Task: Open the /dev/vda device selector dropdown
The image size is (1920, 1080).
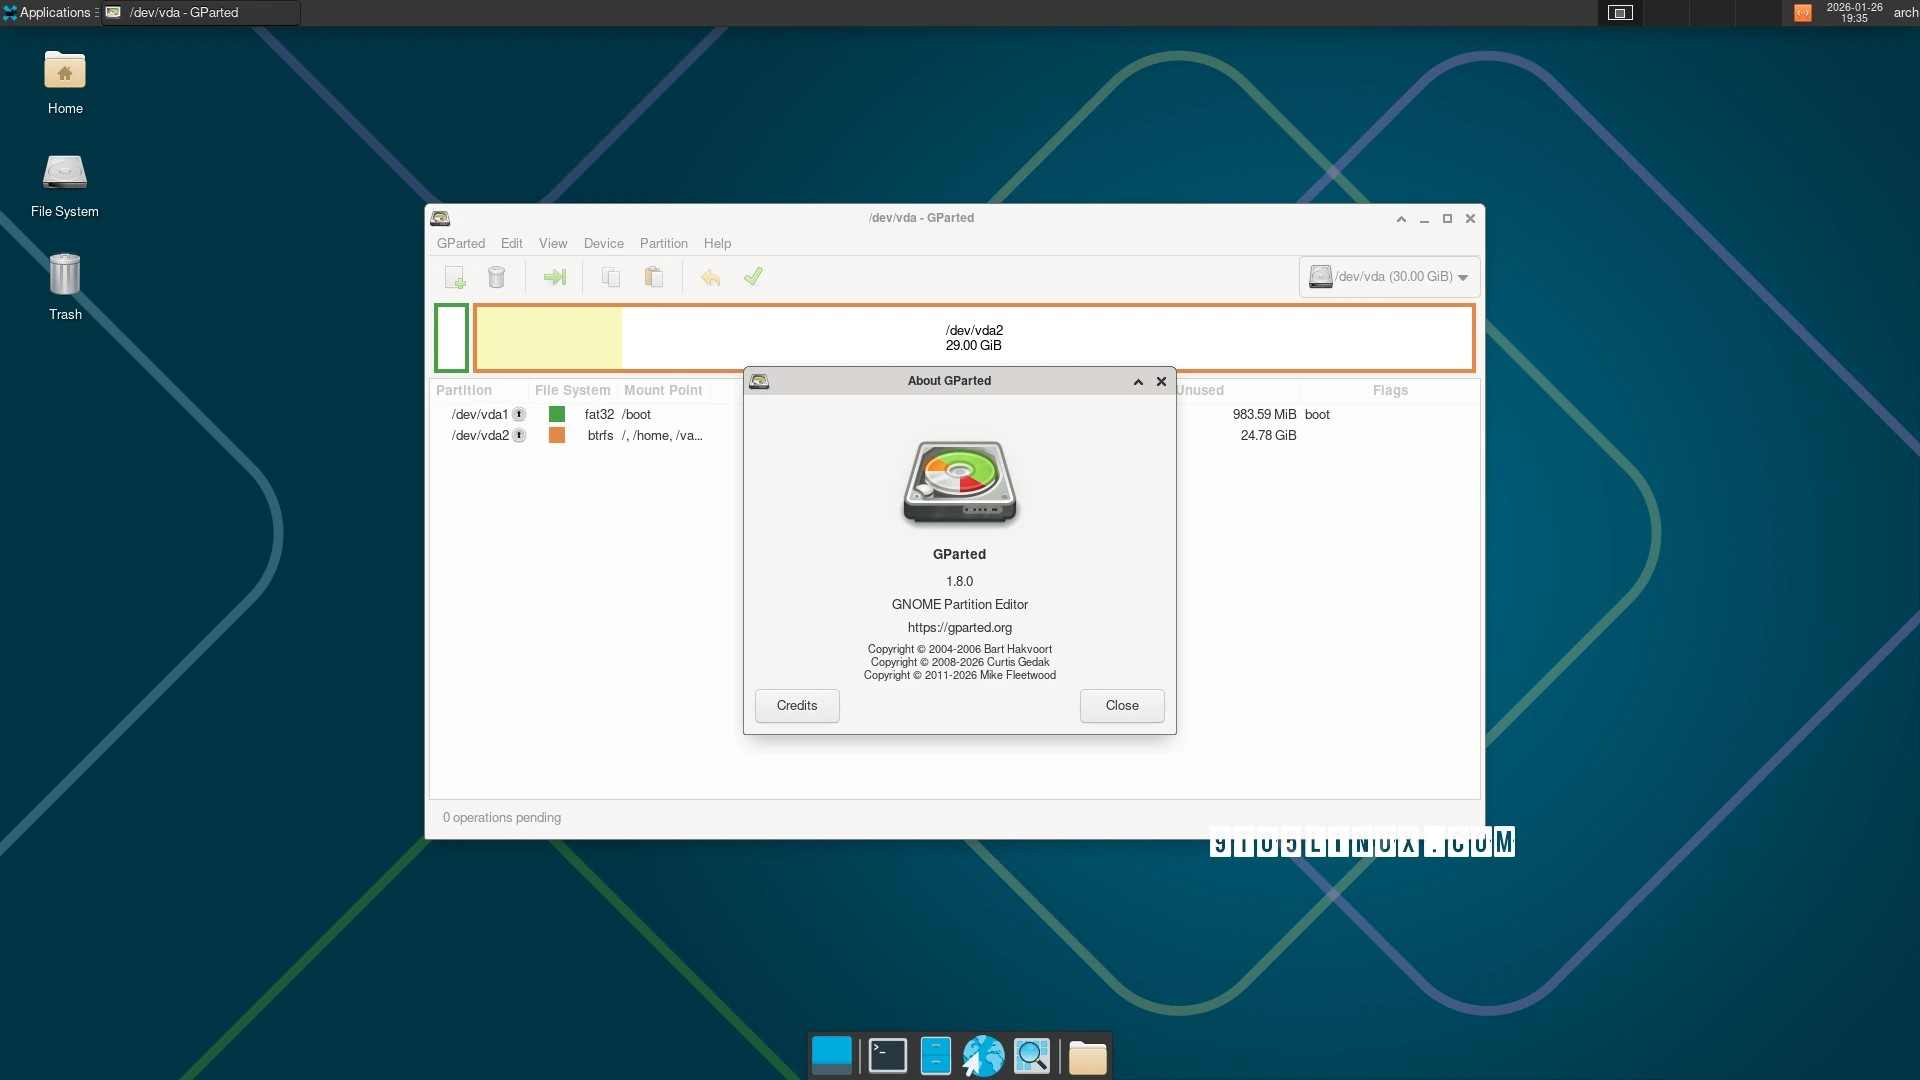Action: [x=1389, y=277]
